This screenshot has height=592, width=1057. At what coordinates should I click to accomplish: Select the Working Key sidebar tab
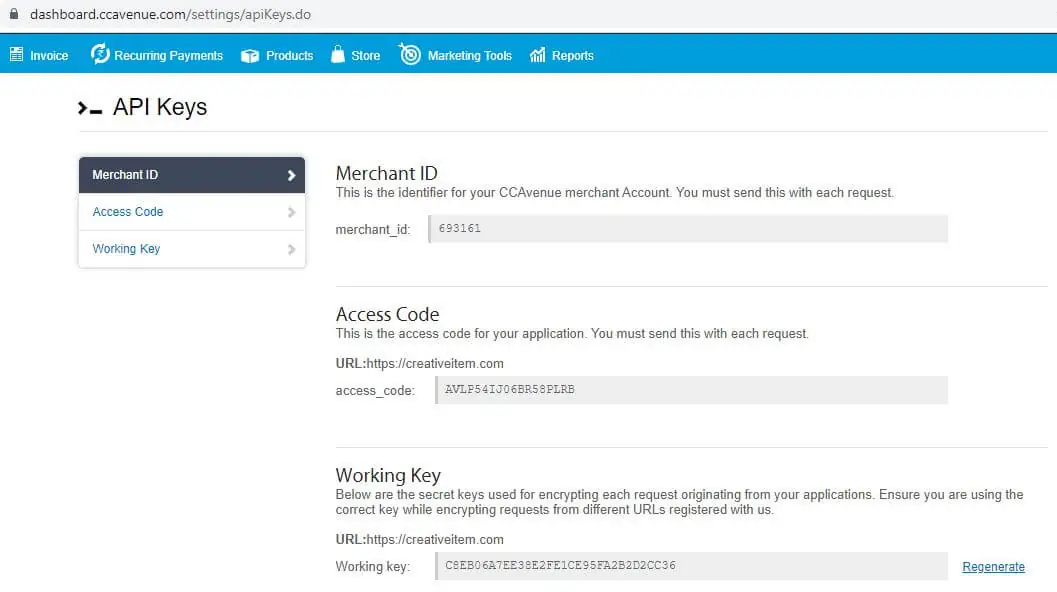point(126,249)
